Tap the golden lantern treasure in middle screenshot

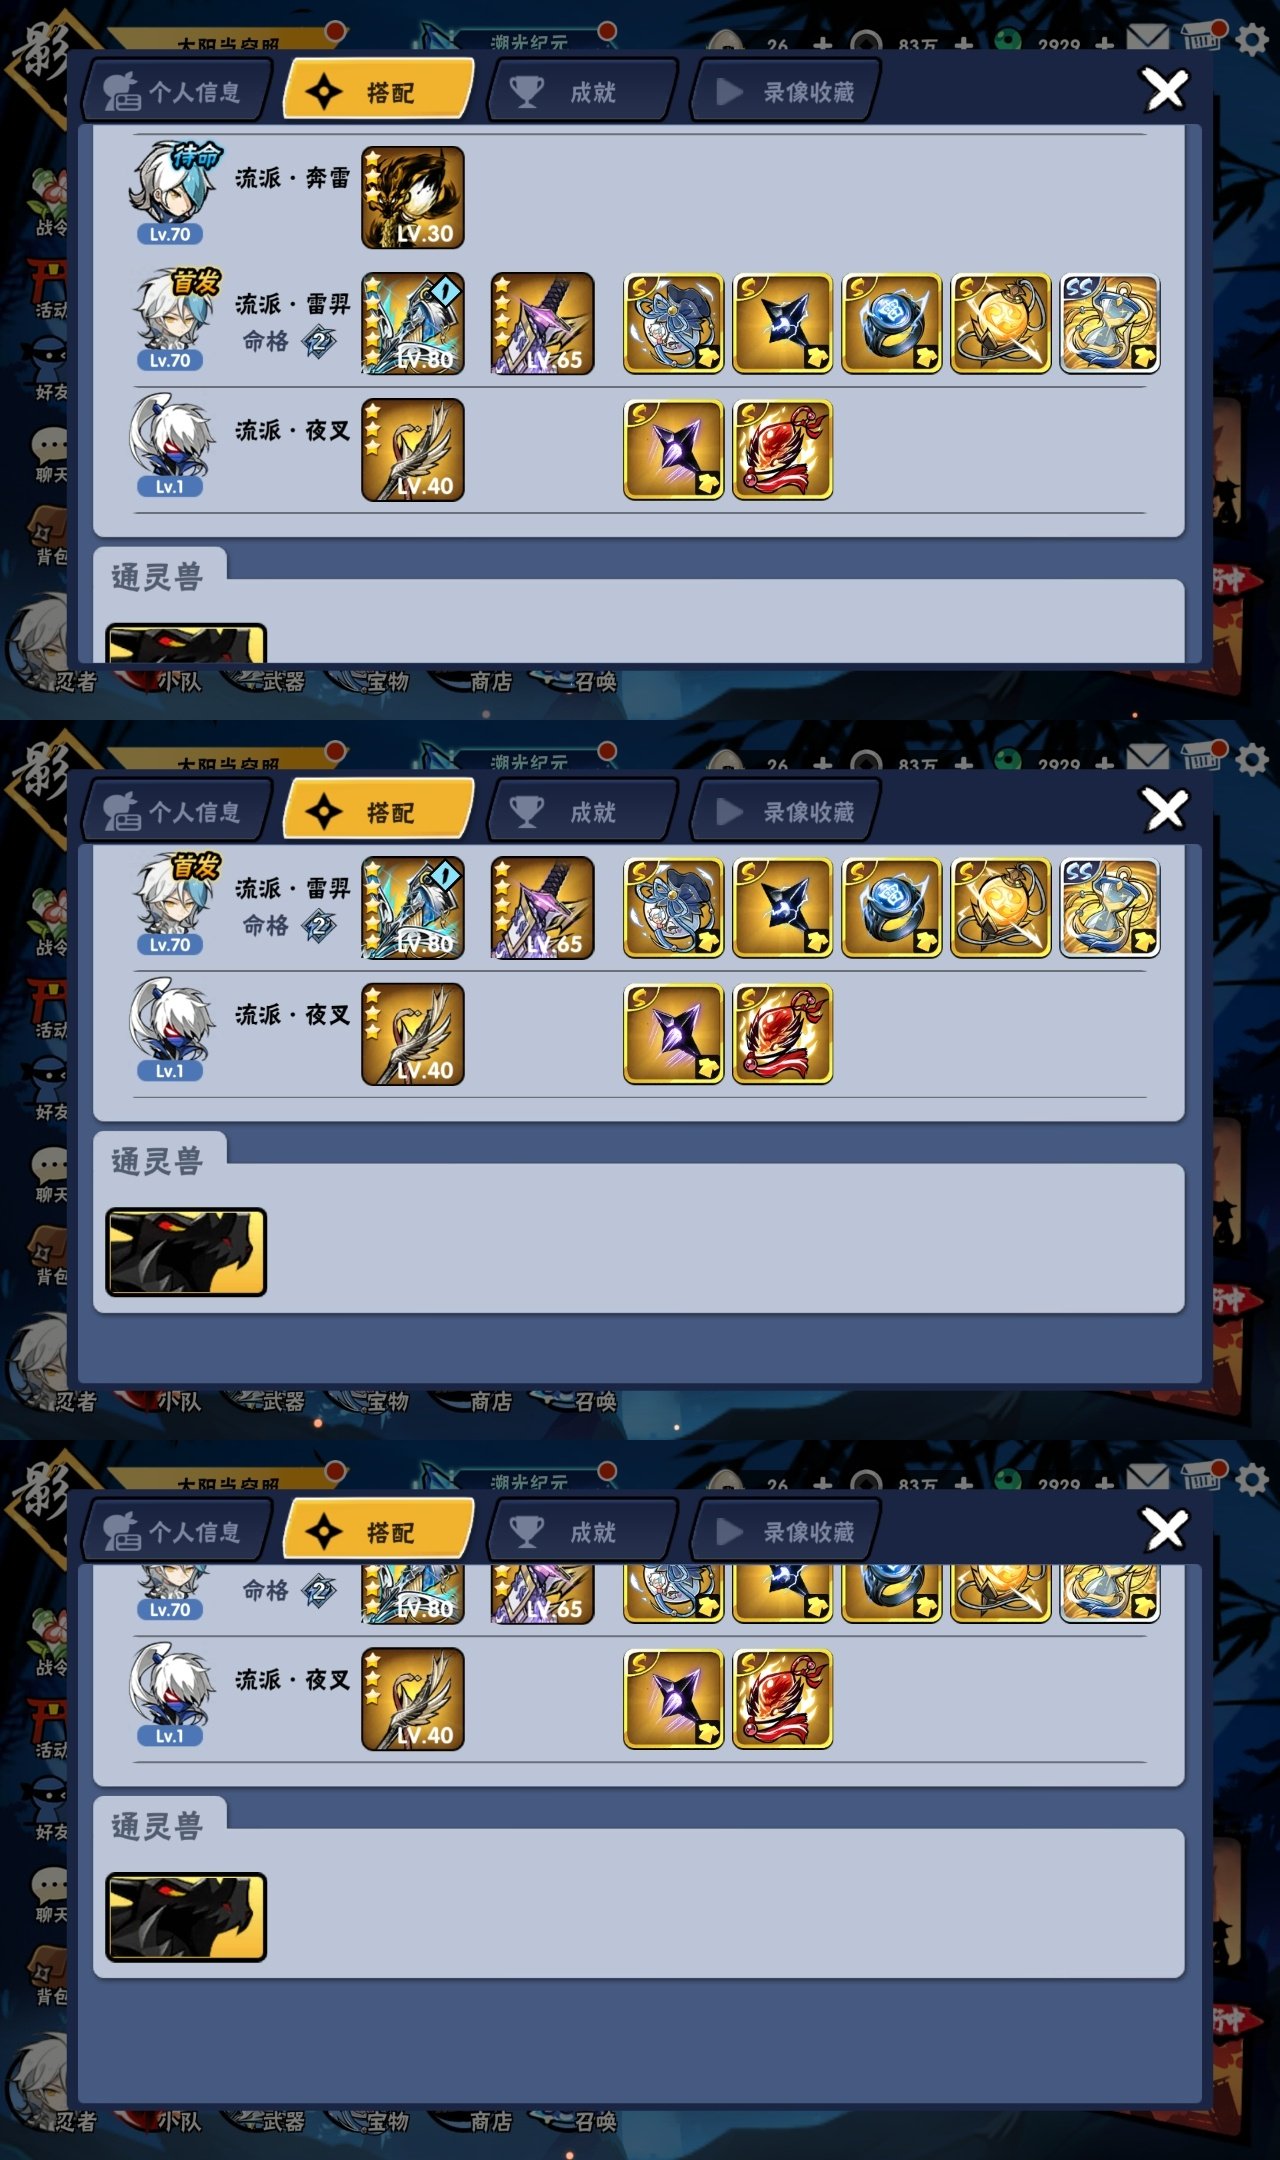[x=1000, y=908]
